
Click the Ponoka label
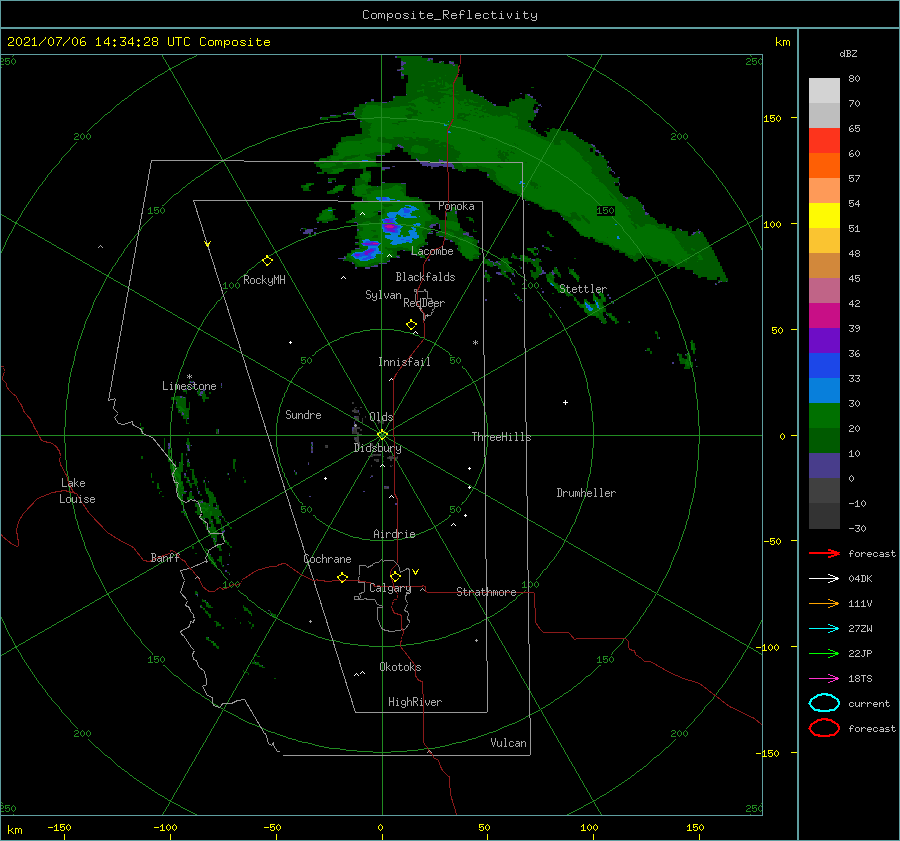coord(456,206)
